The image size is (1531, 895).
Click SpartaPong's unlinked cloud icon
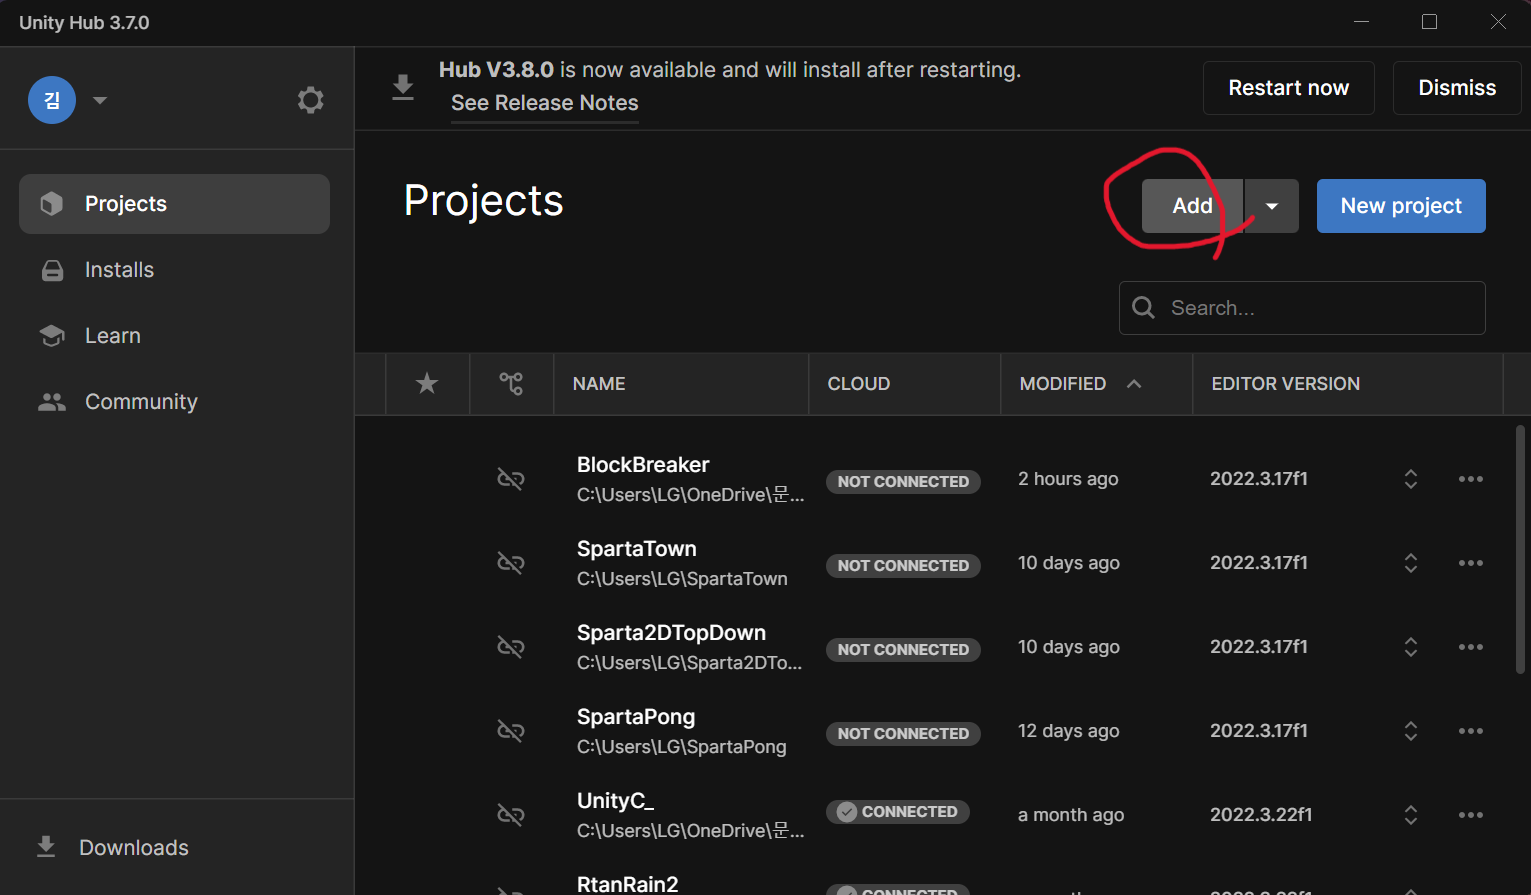(511, 731)
